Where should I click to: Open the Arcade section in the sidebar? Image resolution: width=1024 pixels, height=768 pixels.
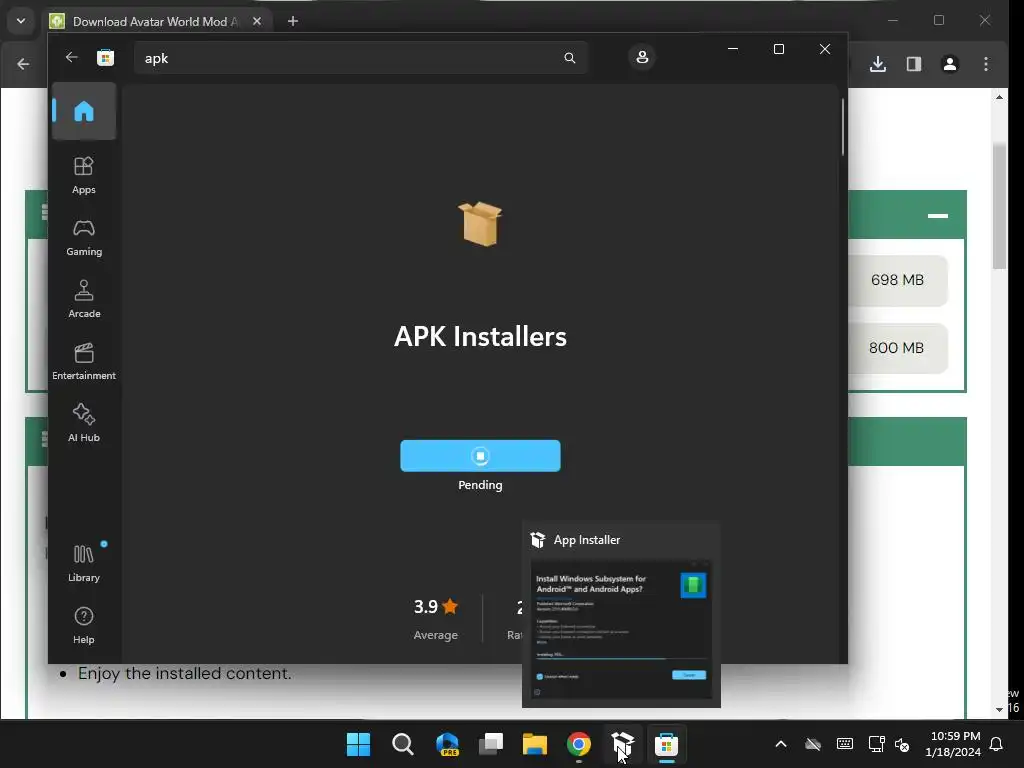84,299
